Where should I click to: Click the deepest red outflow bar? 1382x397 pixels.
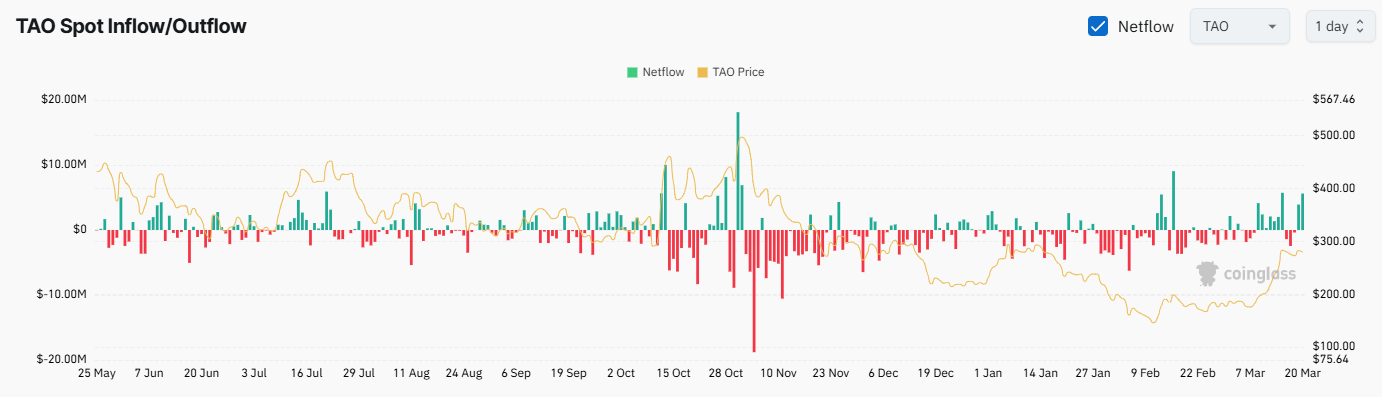click(754, 291)
